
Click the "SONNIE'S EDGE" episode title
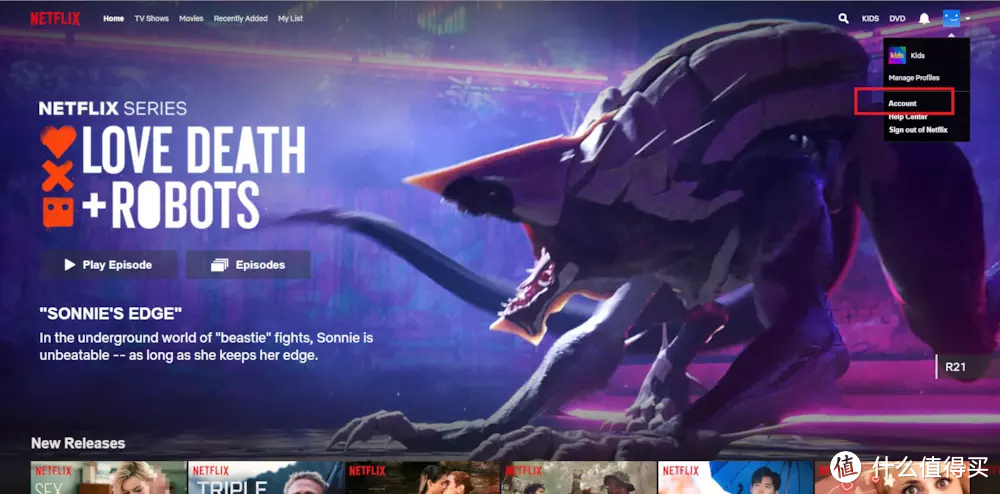[x=111, y=313]
